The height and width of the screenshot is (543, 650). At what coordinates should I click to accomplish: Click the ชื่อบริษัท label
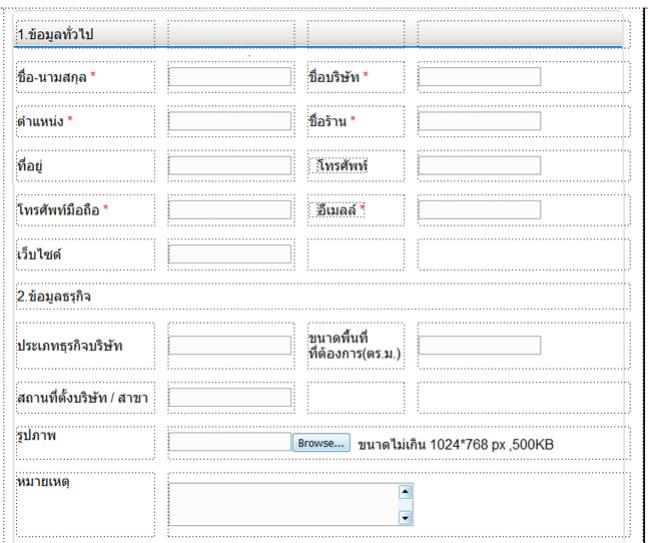(x=334, y=77)
